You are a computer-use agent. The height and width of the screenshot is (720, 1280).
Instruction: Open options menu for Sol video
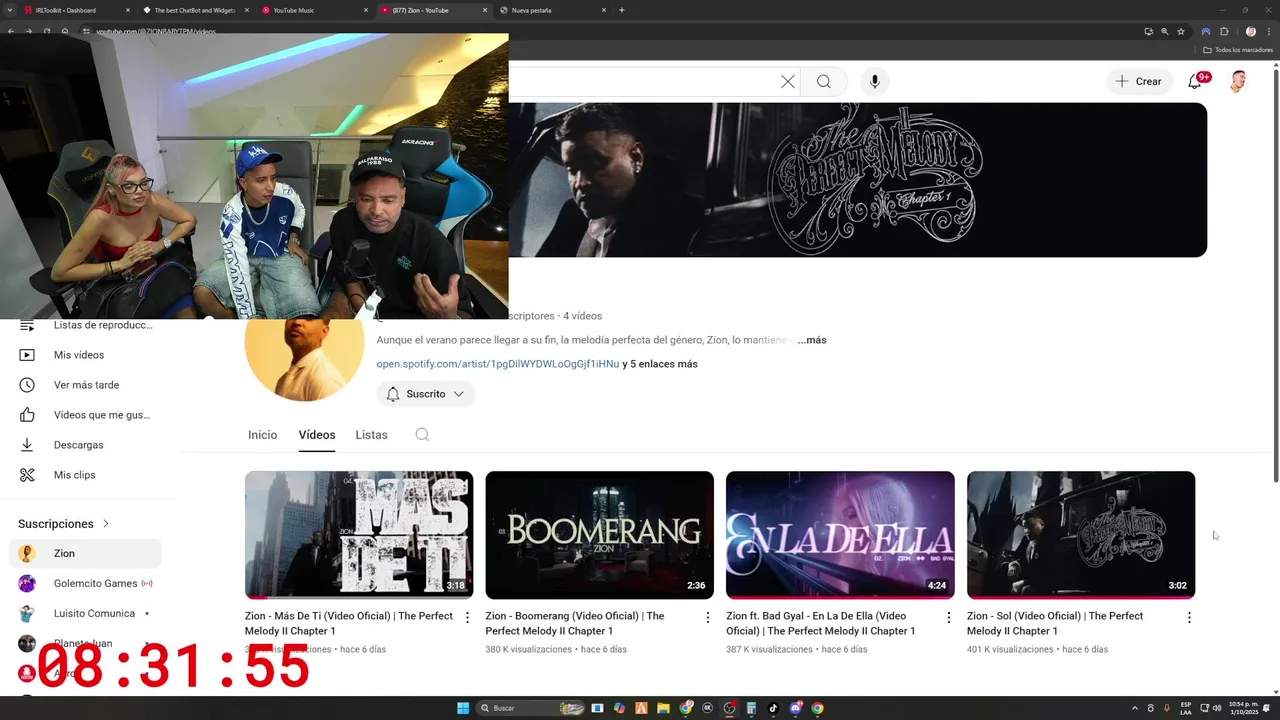pyautogui.click(x=1189, y=618)
